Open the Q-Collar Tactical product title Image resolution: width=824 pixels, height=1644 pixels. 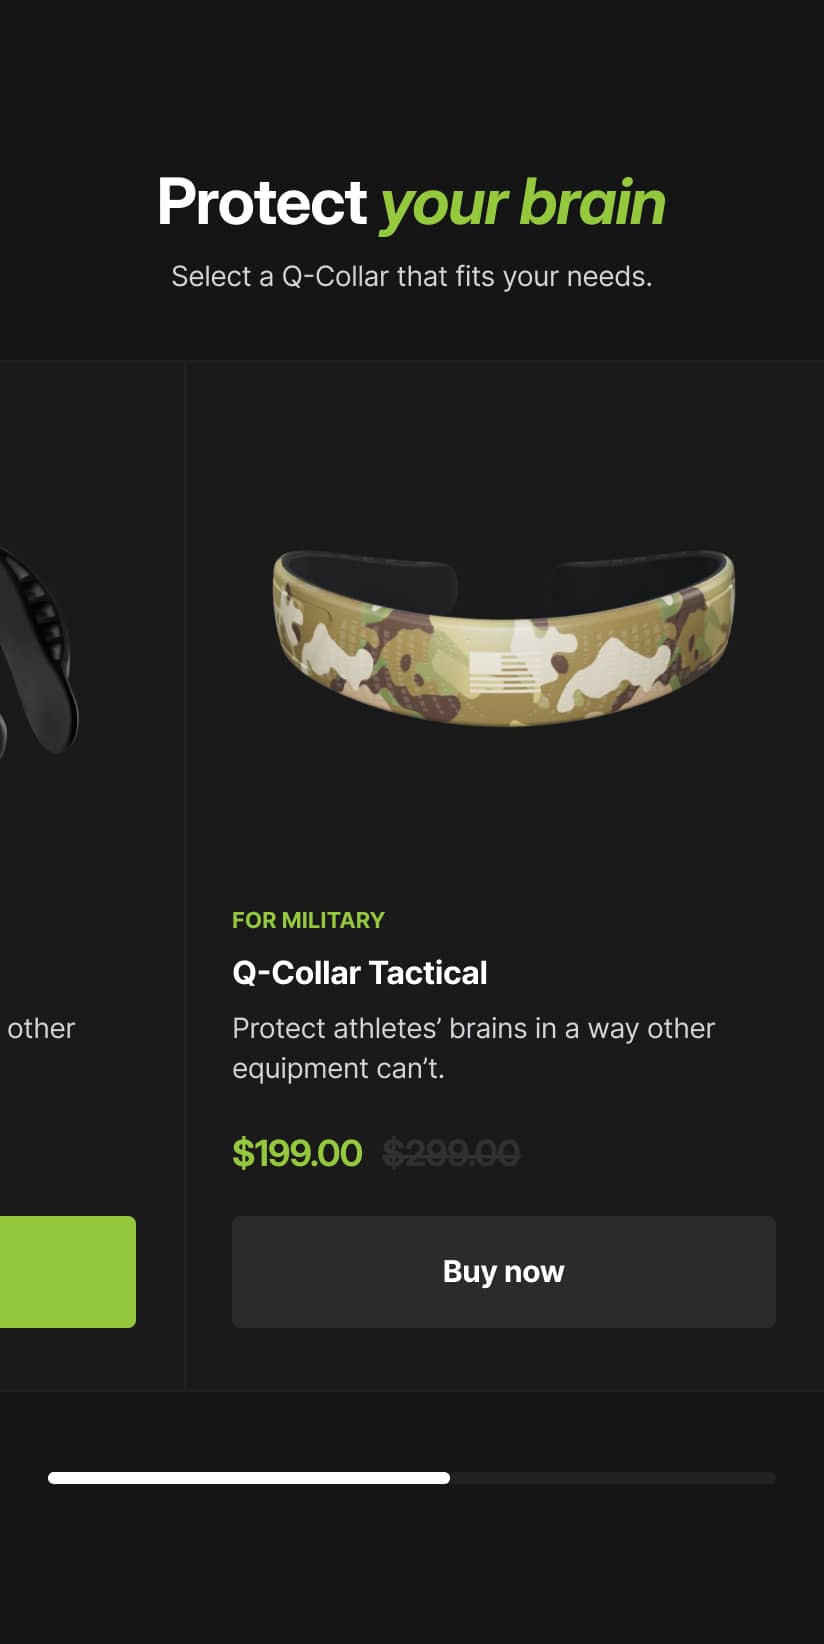tap(360, 972)
